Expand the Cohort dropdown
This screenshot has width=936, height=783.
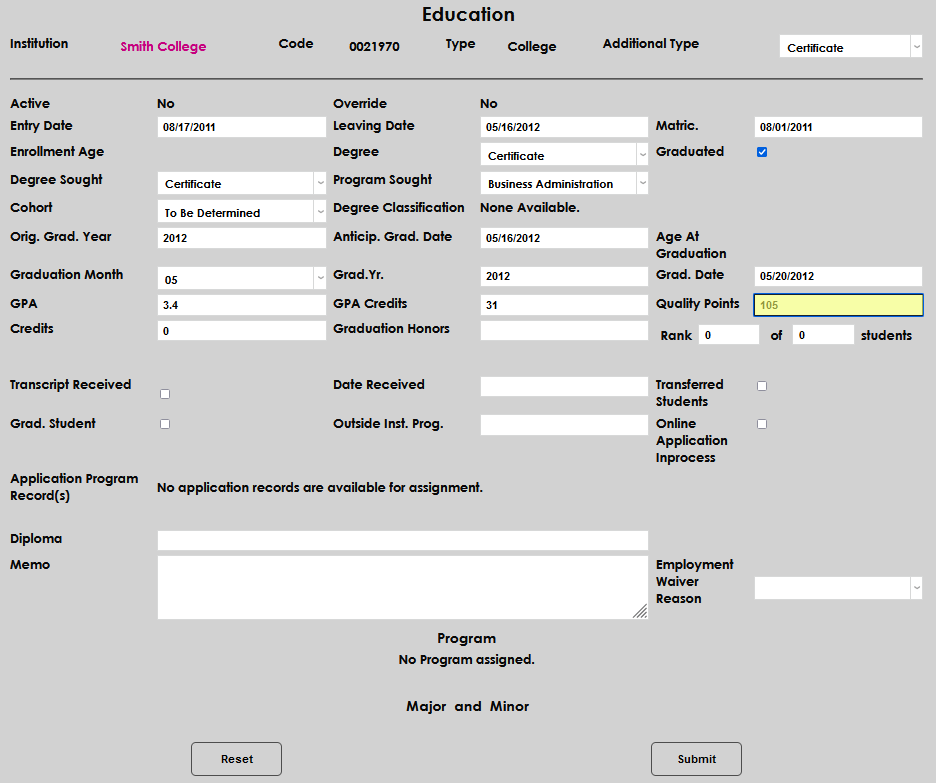click(241, 212)
